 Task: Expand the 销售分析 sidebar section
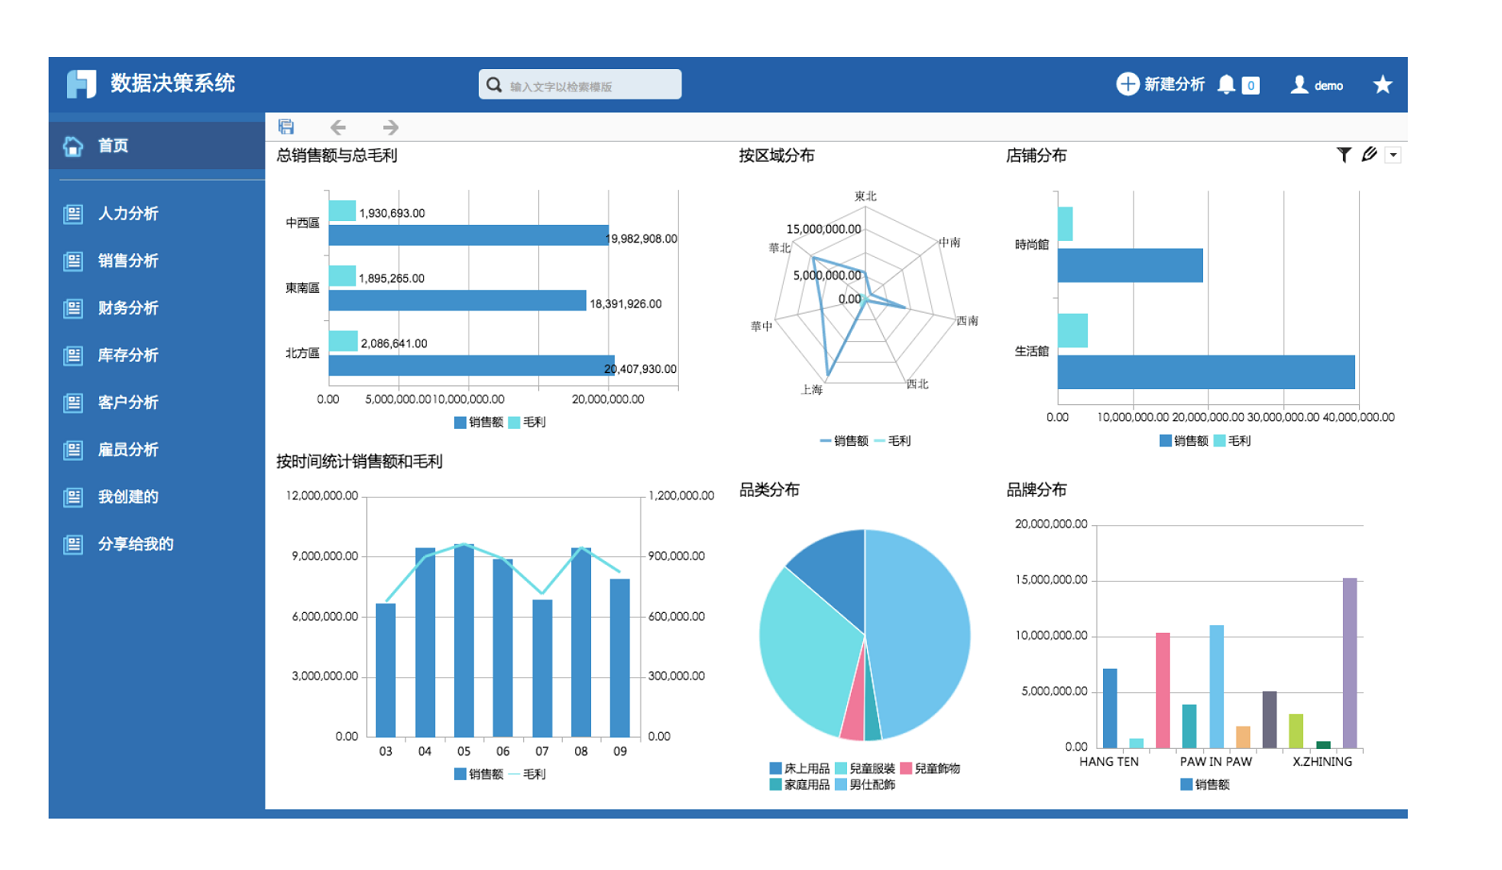(x=120, y=261)
